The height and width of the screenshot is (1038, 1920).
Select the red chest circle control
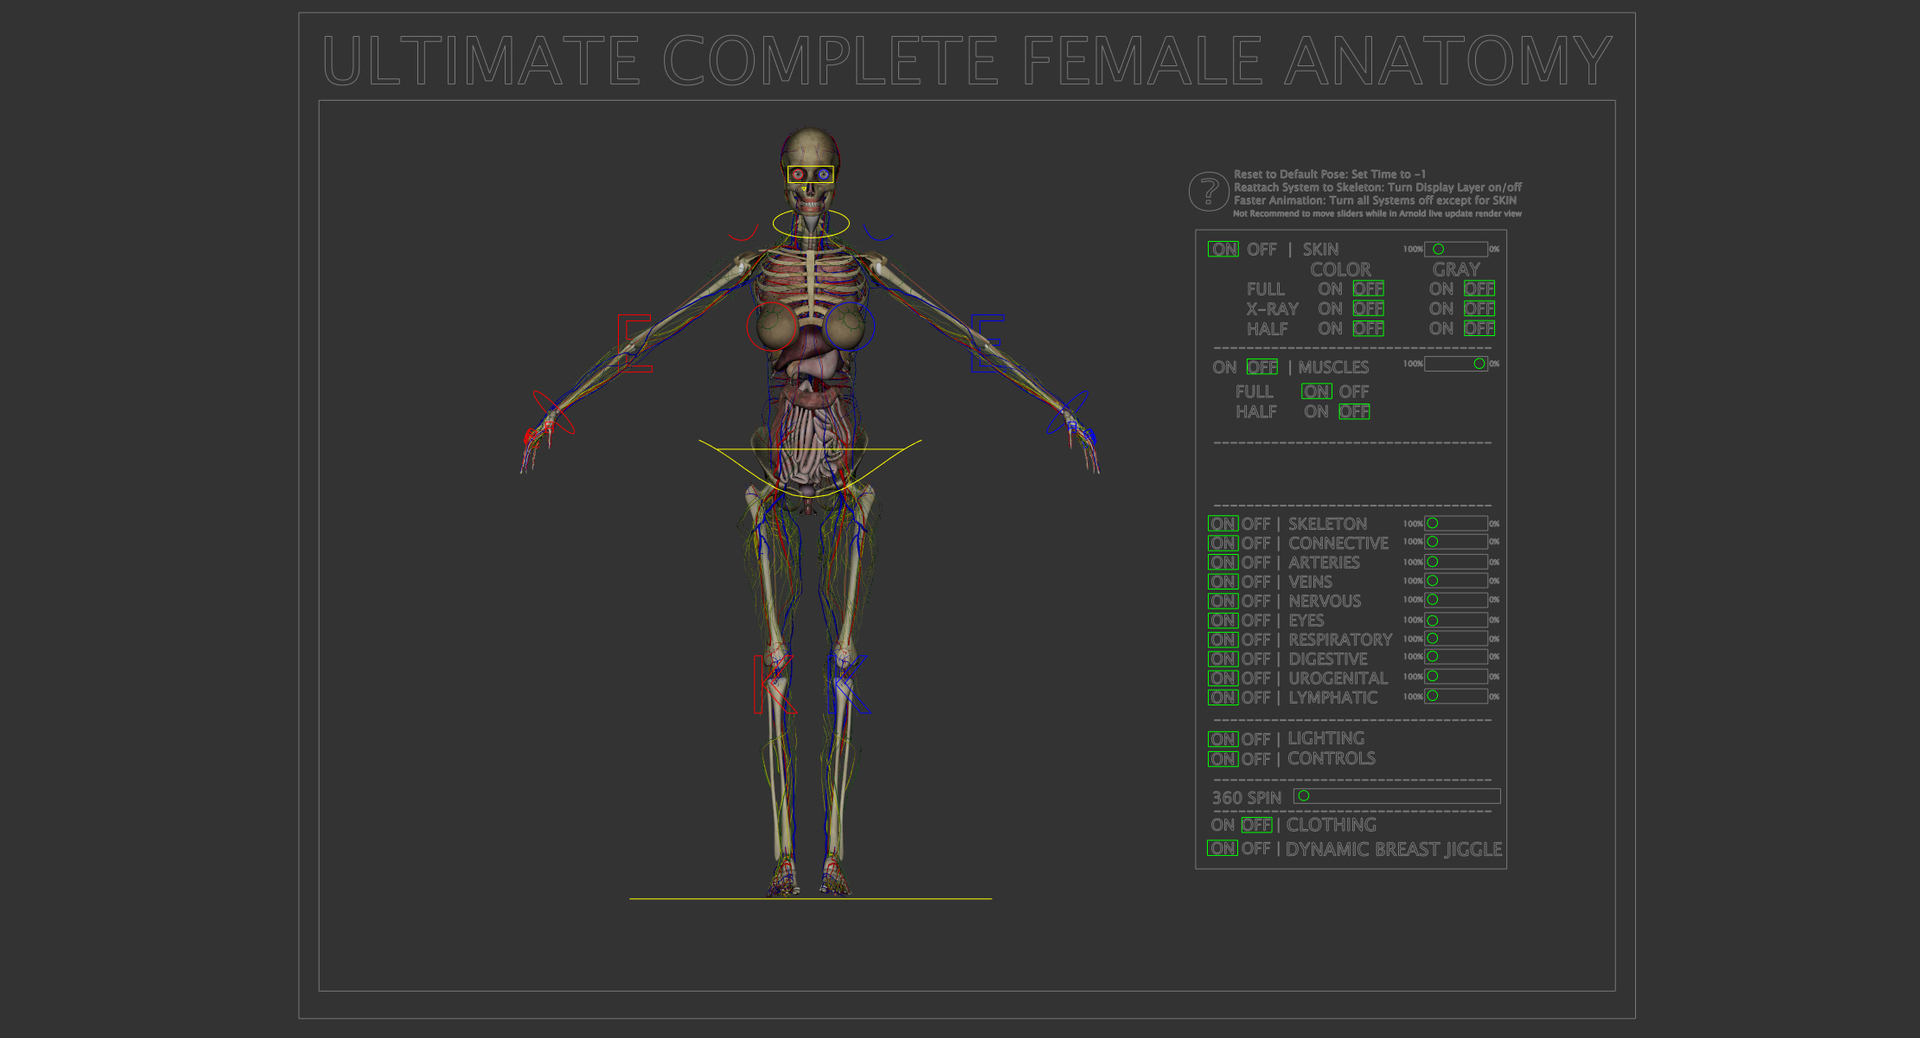click(772, 326)
